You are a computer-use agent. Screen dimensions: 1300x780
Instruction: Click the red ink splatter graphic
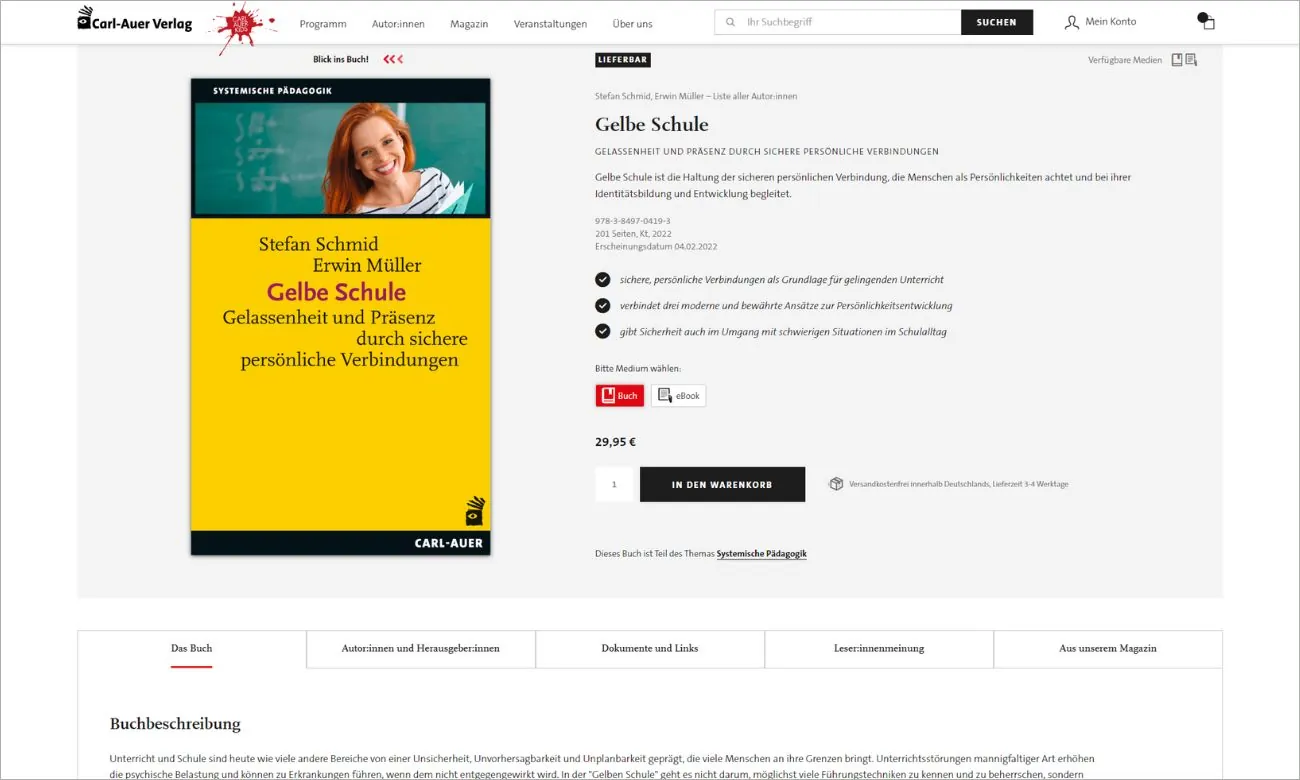tap(240, 22)
